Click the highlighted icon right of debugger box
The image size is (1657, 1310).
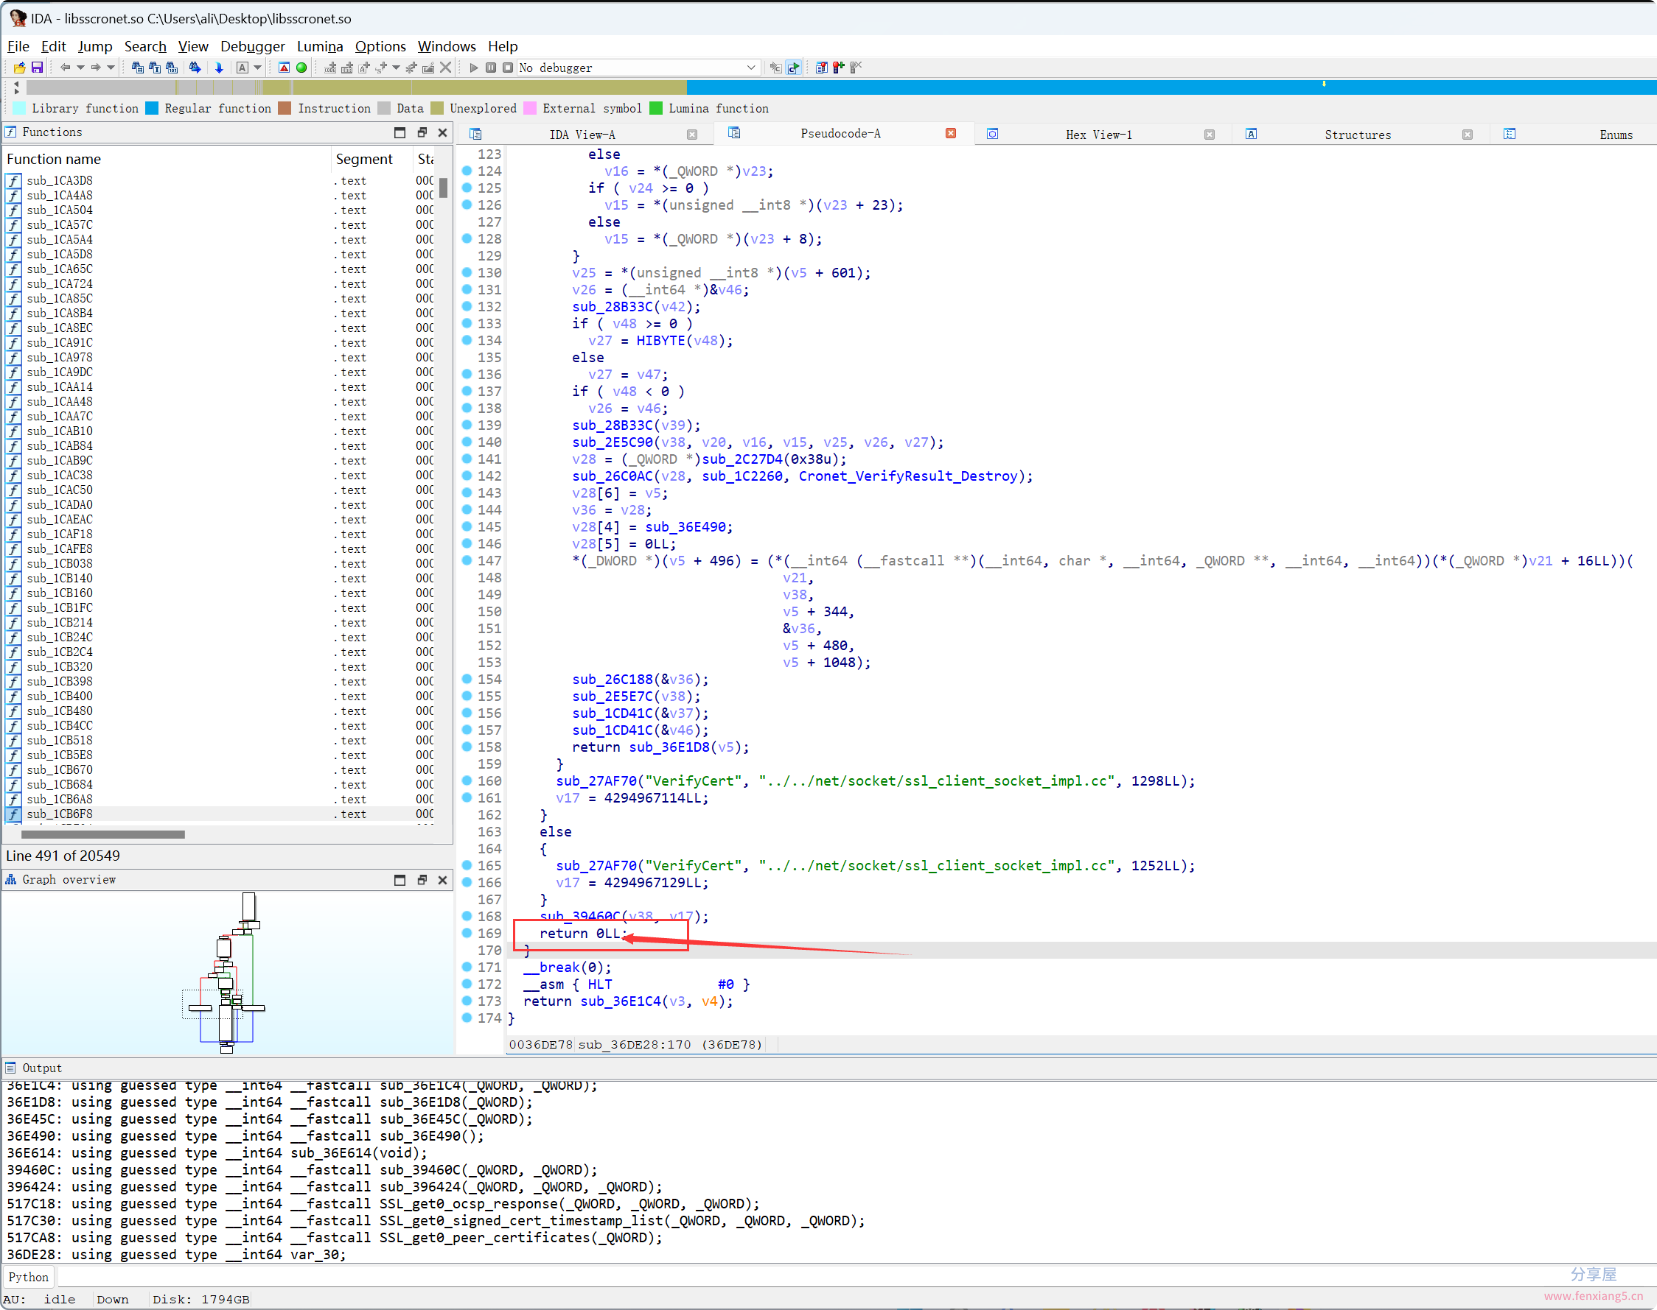(793, 68)
